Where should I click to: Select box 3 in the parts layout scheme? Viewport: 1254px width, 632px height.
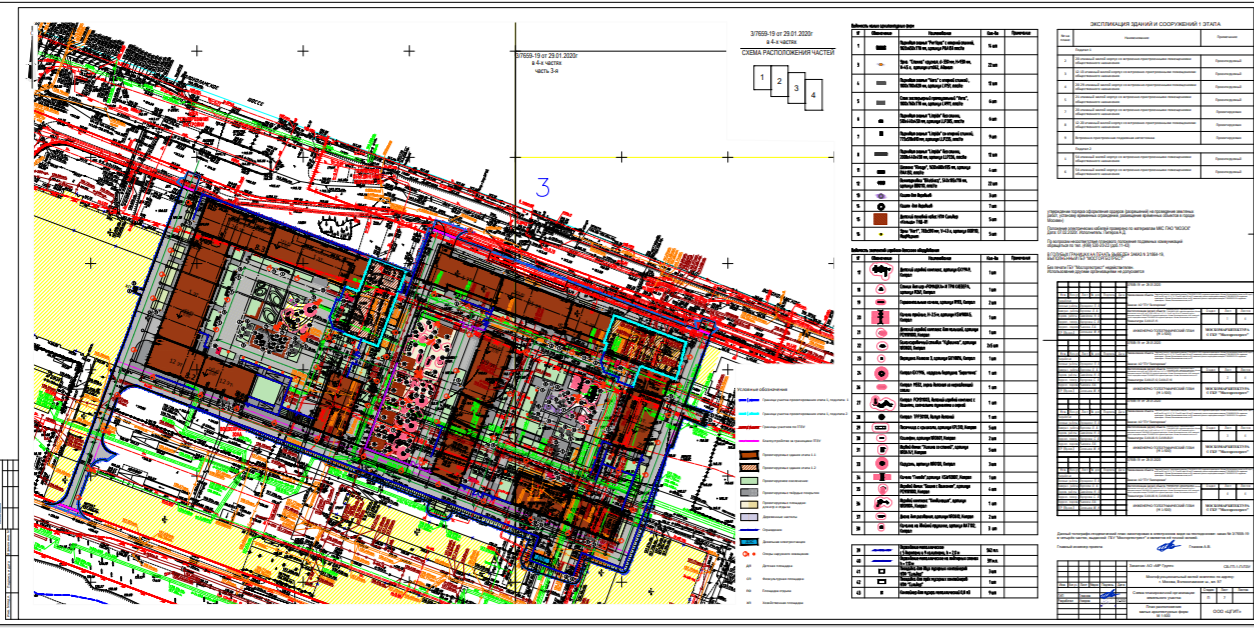[x=797, y=88]
